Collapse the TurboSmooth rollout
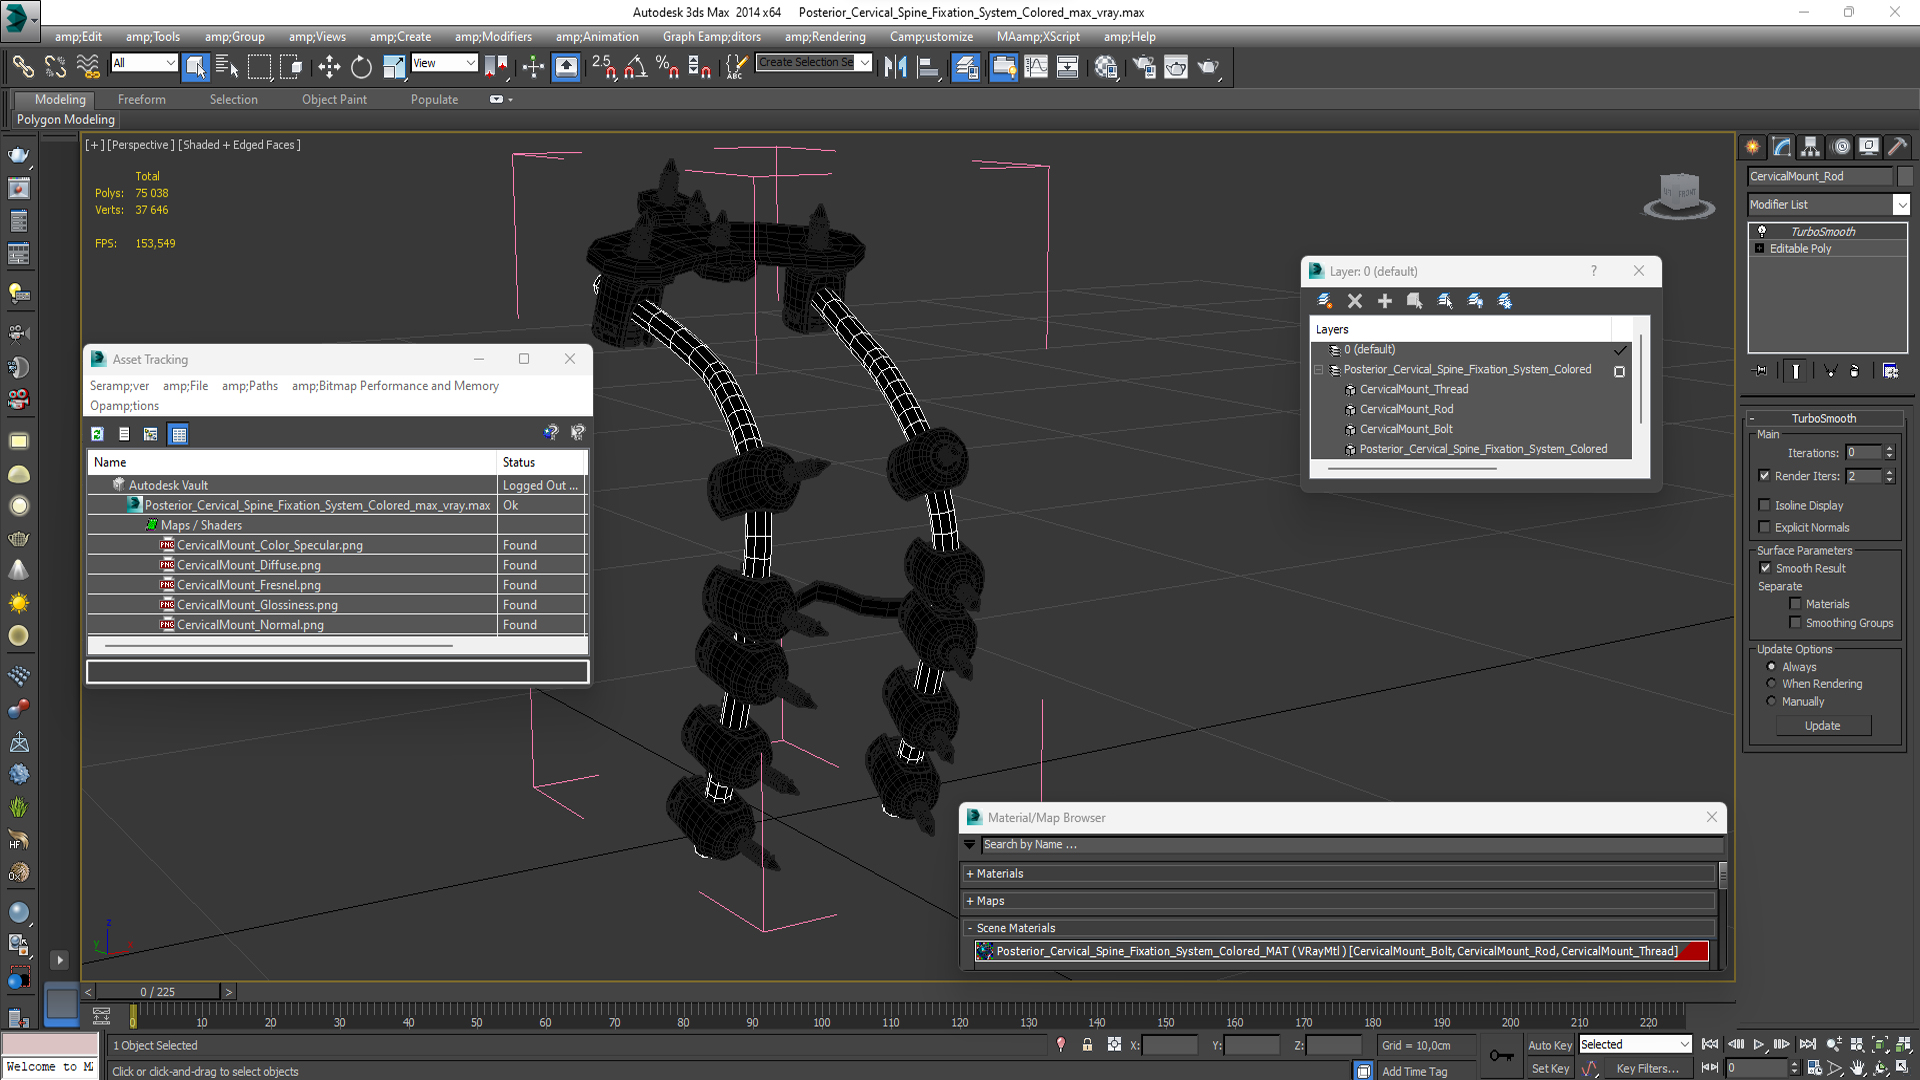The height and width of the screenshot is (1080, 1920). [x=1824, y=418]
